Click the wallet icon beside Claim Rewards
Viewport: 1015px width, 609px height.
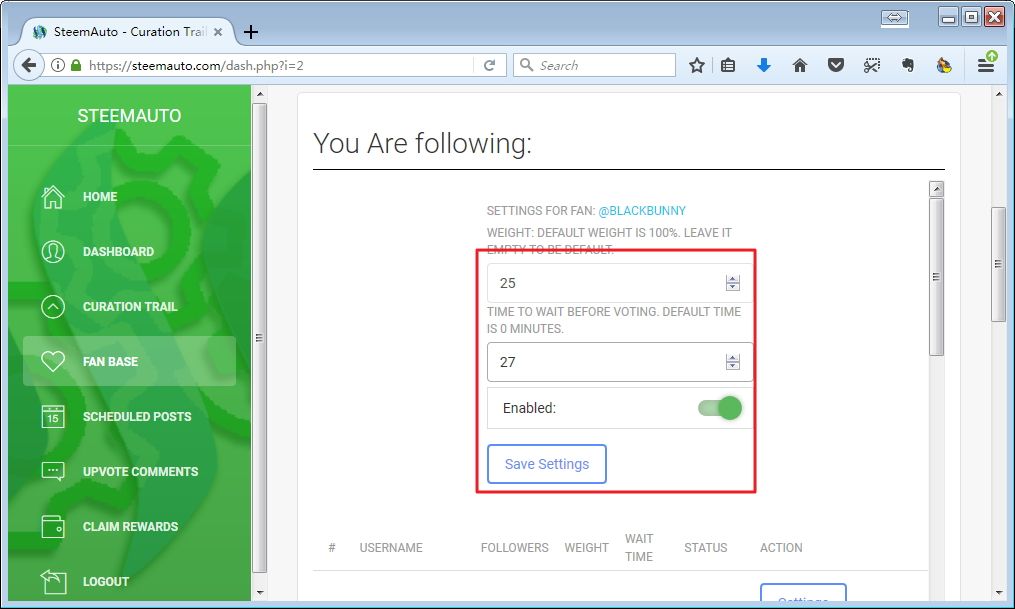(53, 526)
